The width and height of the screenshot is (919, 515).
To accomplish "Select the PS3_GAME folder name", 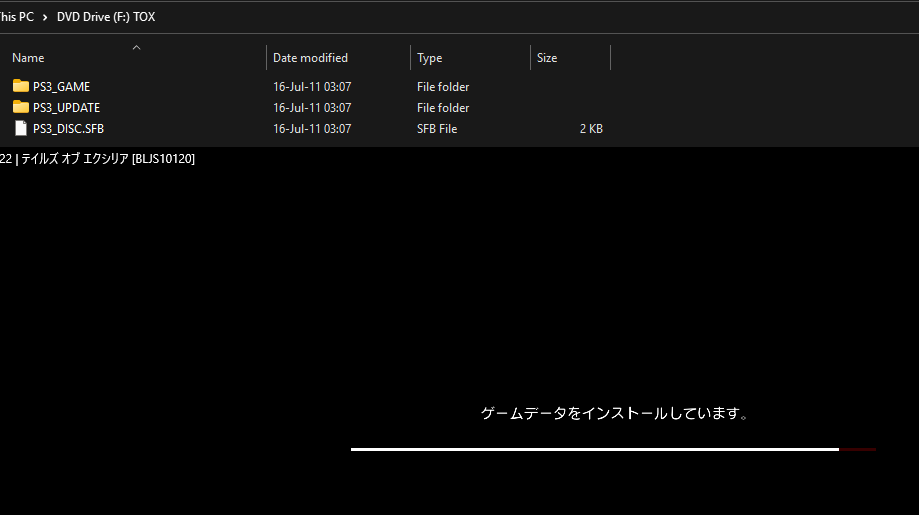I will click(62, 87).
